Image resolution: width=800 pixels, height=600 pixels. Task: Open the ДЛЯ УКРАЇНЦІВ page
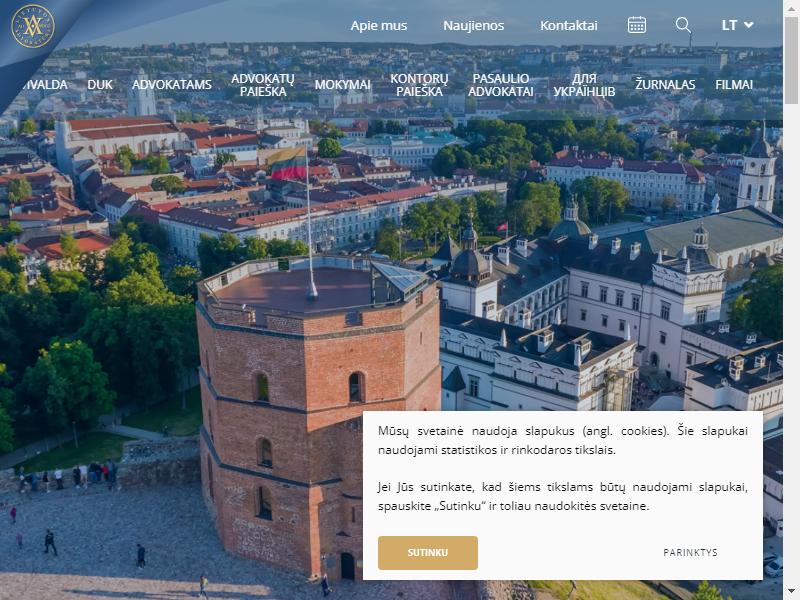(584, 85)
